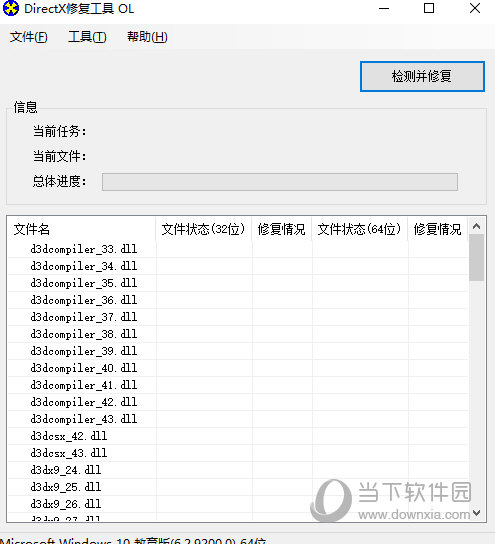Select row d3dcompiler_43.dll
This screenshot has width=495, height=544.
[238, 419]
